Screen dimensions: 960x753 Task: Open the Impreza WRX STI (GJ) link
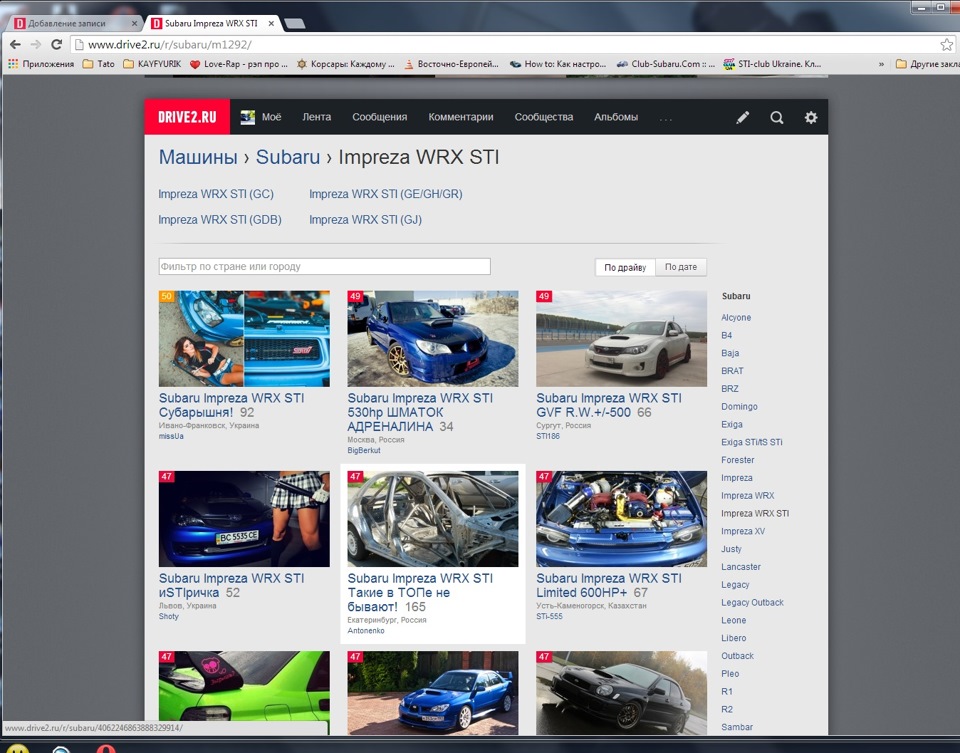(x=366, y=220)
